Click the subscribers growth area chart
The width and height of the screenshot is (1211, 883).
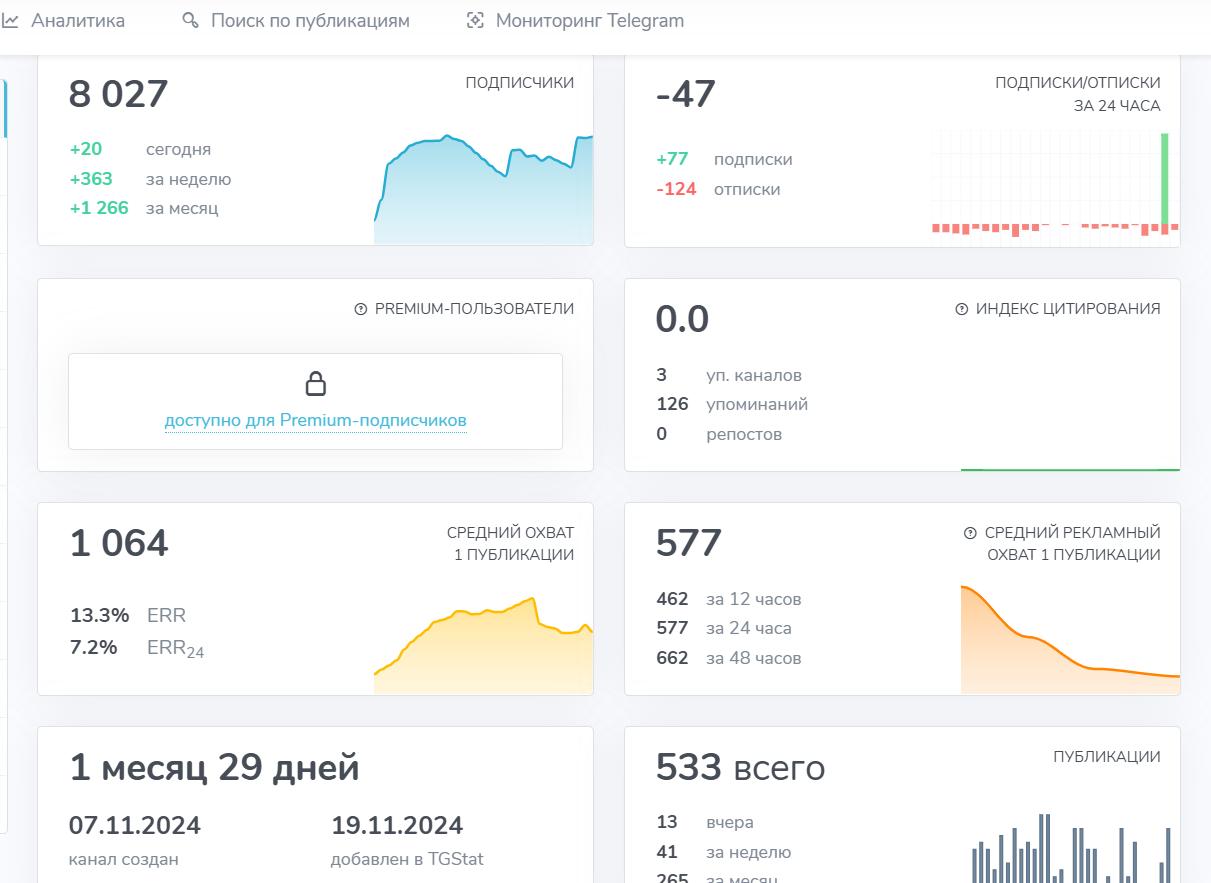[x=483, y=189]
